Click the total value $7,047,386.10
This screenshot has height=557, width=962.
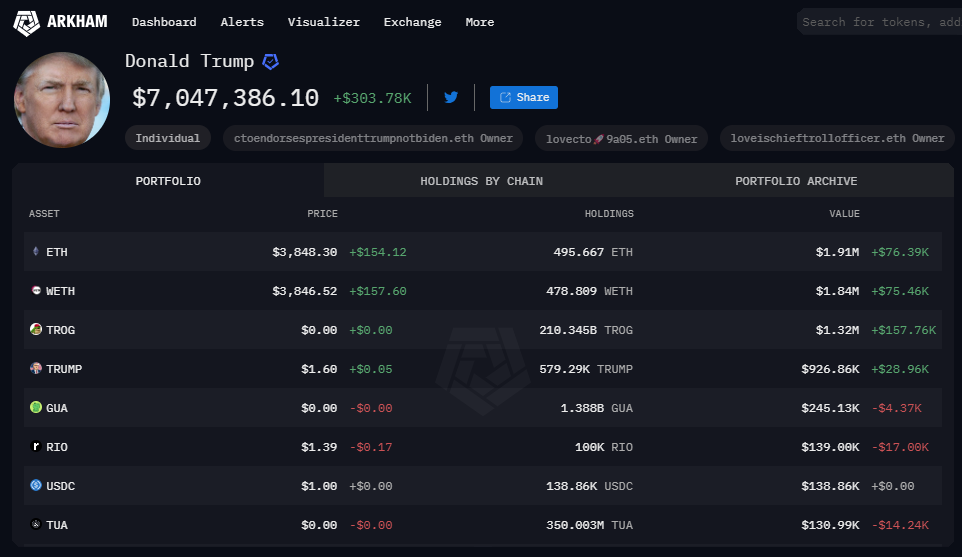226,98
